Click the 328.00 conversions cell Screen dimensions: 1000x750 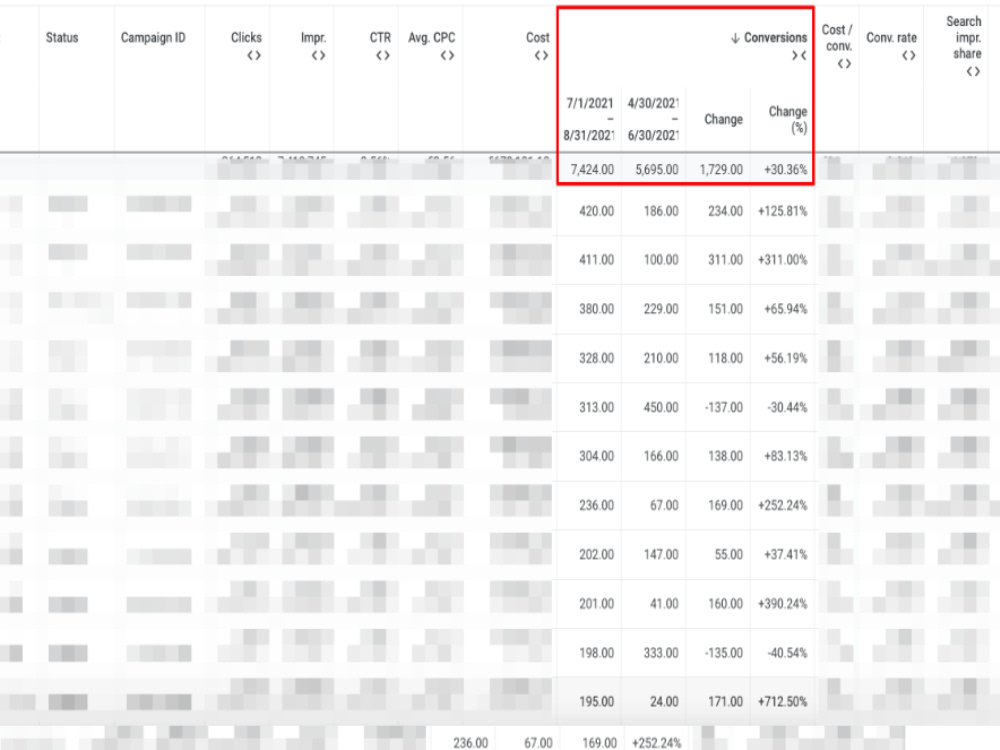point(596,358)
